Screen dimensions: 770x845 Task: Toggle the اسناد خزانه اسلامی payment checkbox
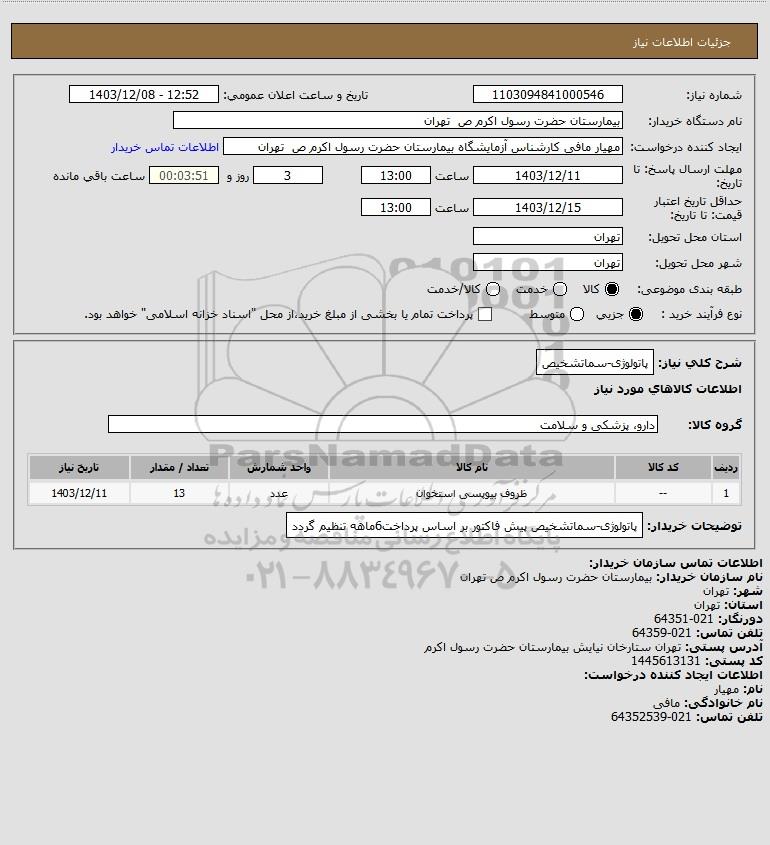[x=485, y=314]
